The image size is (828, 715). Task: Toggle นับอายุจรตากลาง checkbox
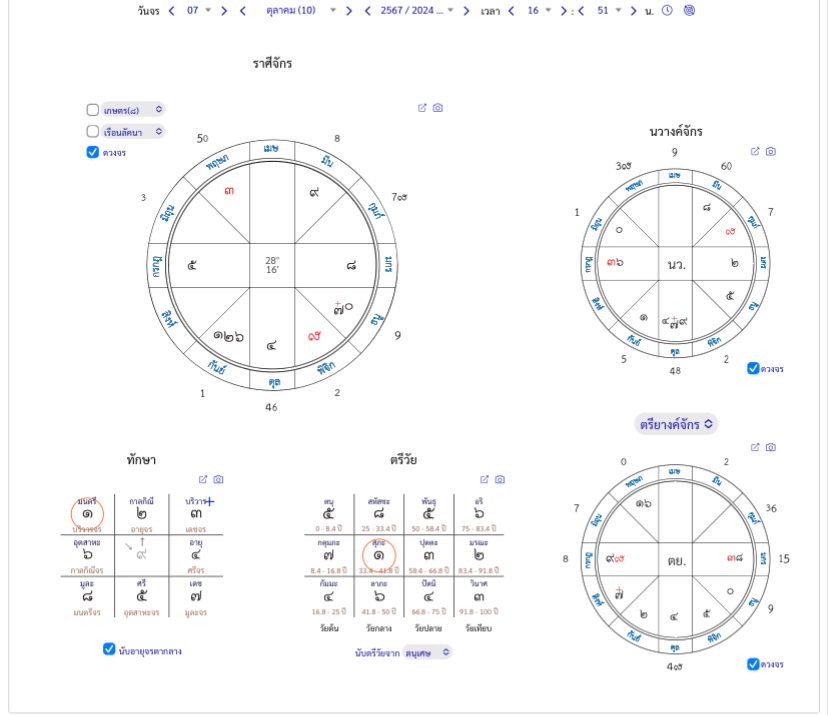click(109, 649)
